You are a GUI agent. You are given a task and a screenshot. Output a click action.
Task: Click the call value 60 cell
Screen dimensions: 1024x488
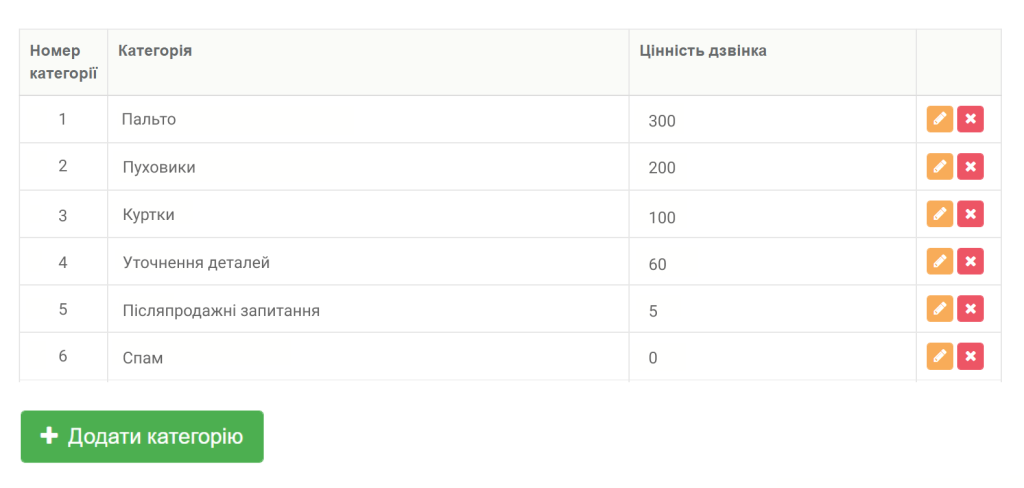(x=773, y=262)
